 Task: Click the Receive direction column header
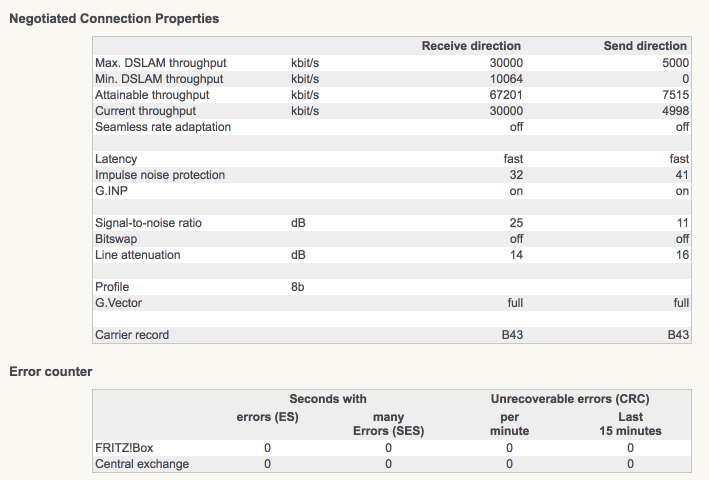[x=471, y=46]
